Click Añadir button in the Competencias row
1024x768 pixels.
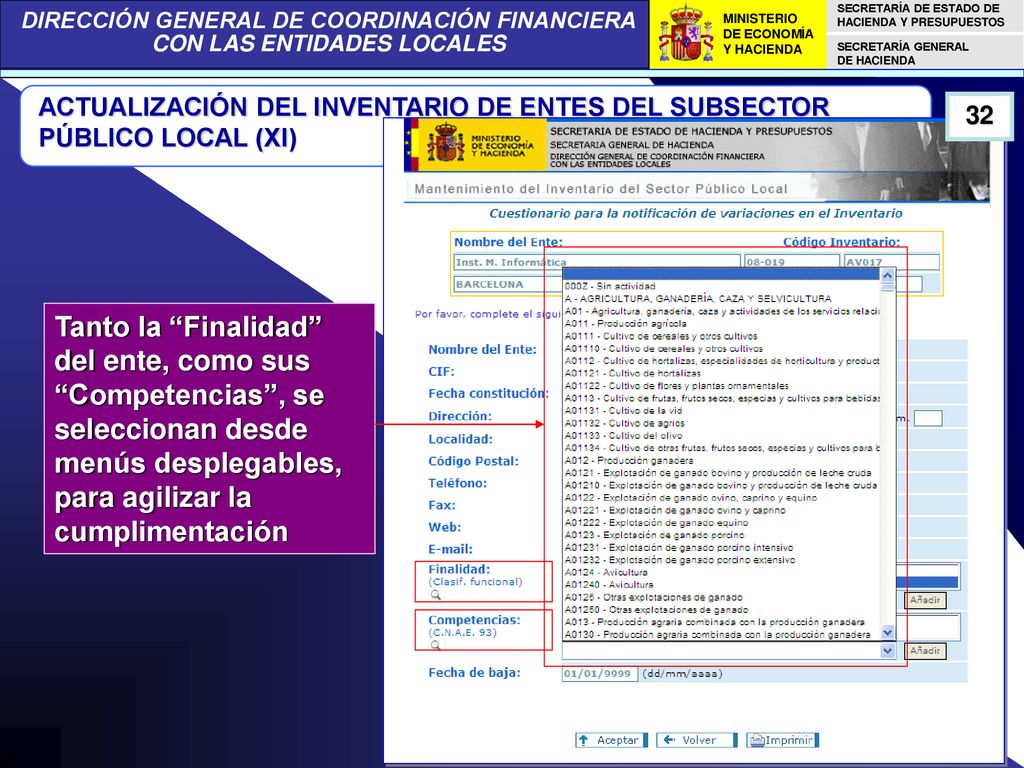[x=925, y=650]
